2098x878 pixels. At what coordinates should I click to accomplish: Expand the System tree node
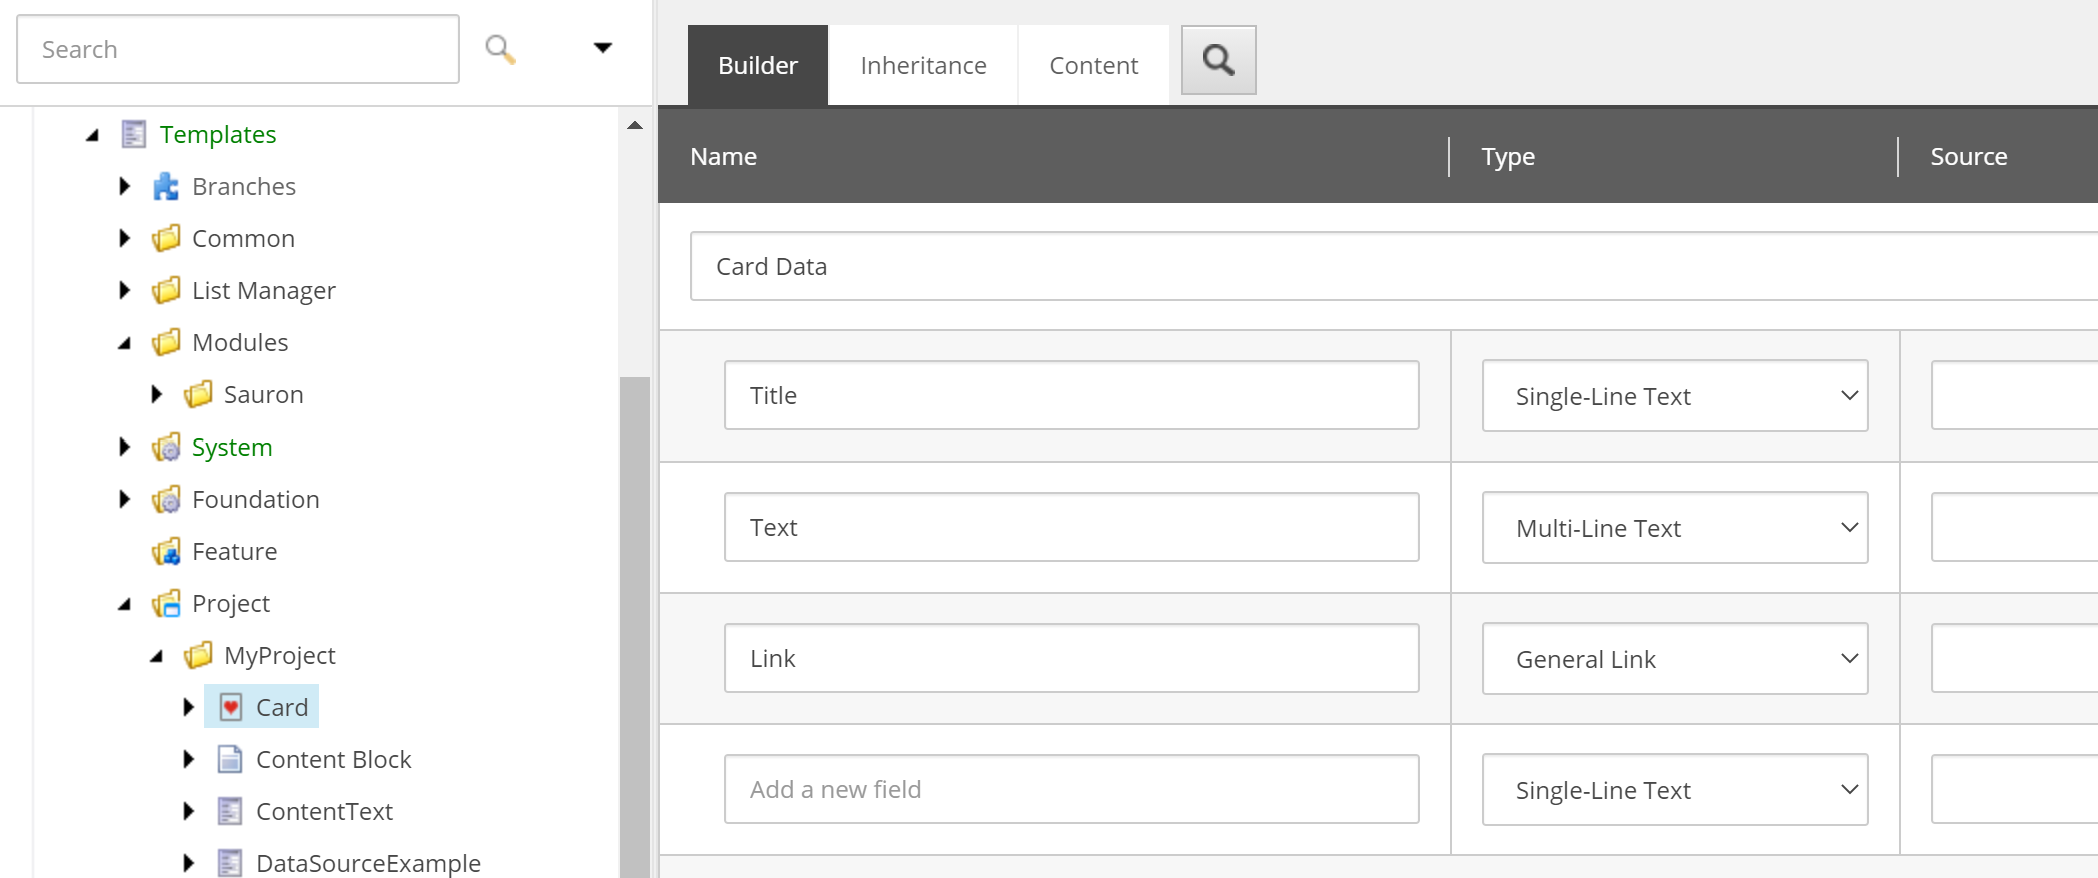pos(124,447)
